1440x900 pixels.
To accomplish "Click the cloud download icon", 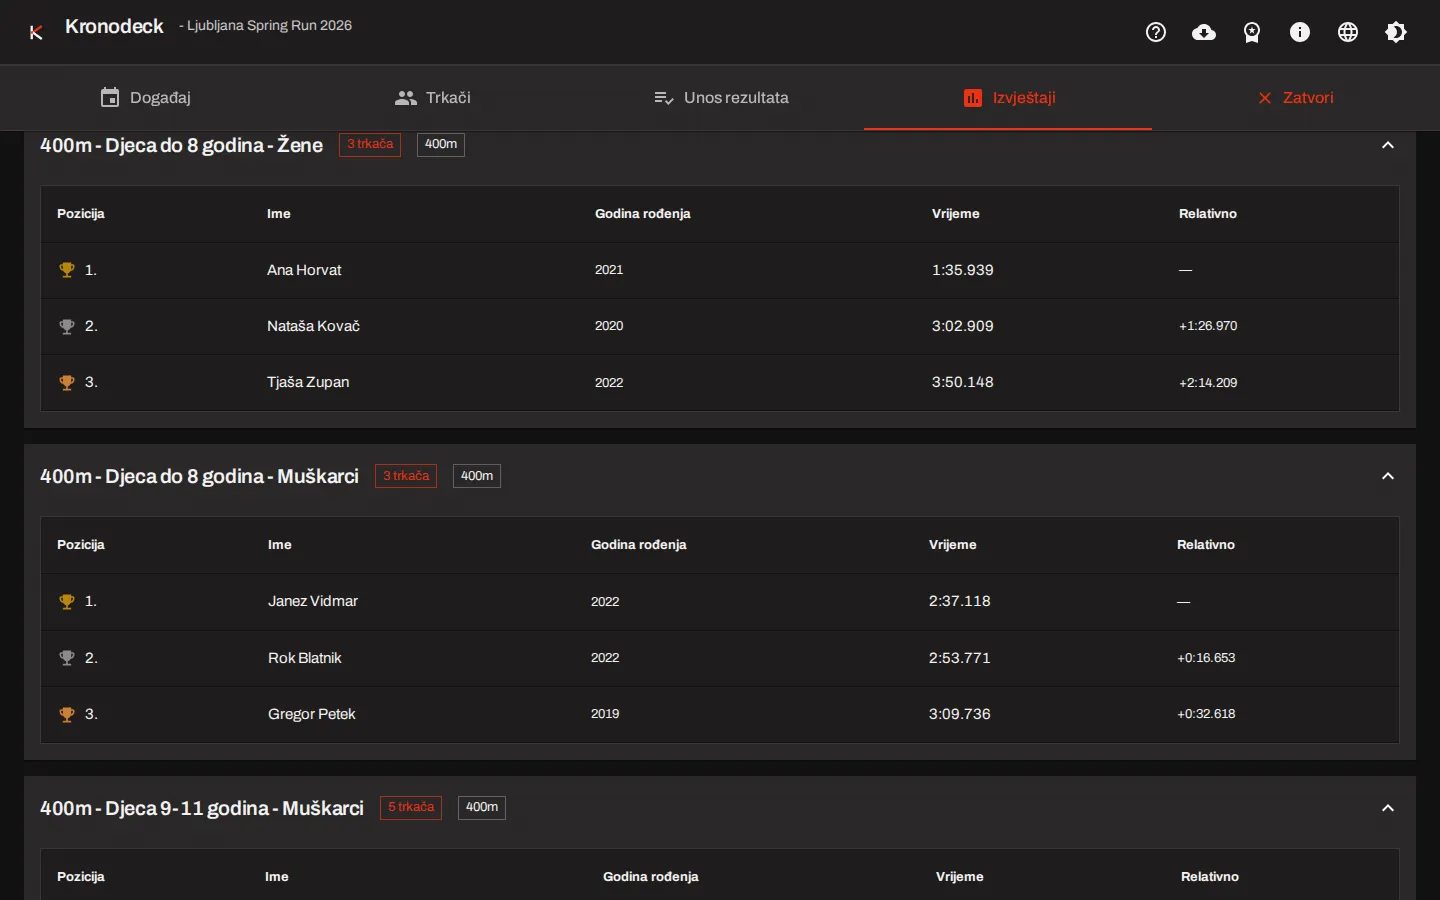I will click(1204, 32).
